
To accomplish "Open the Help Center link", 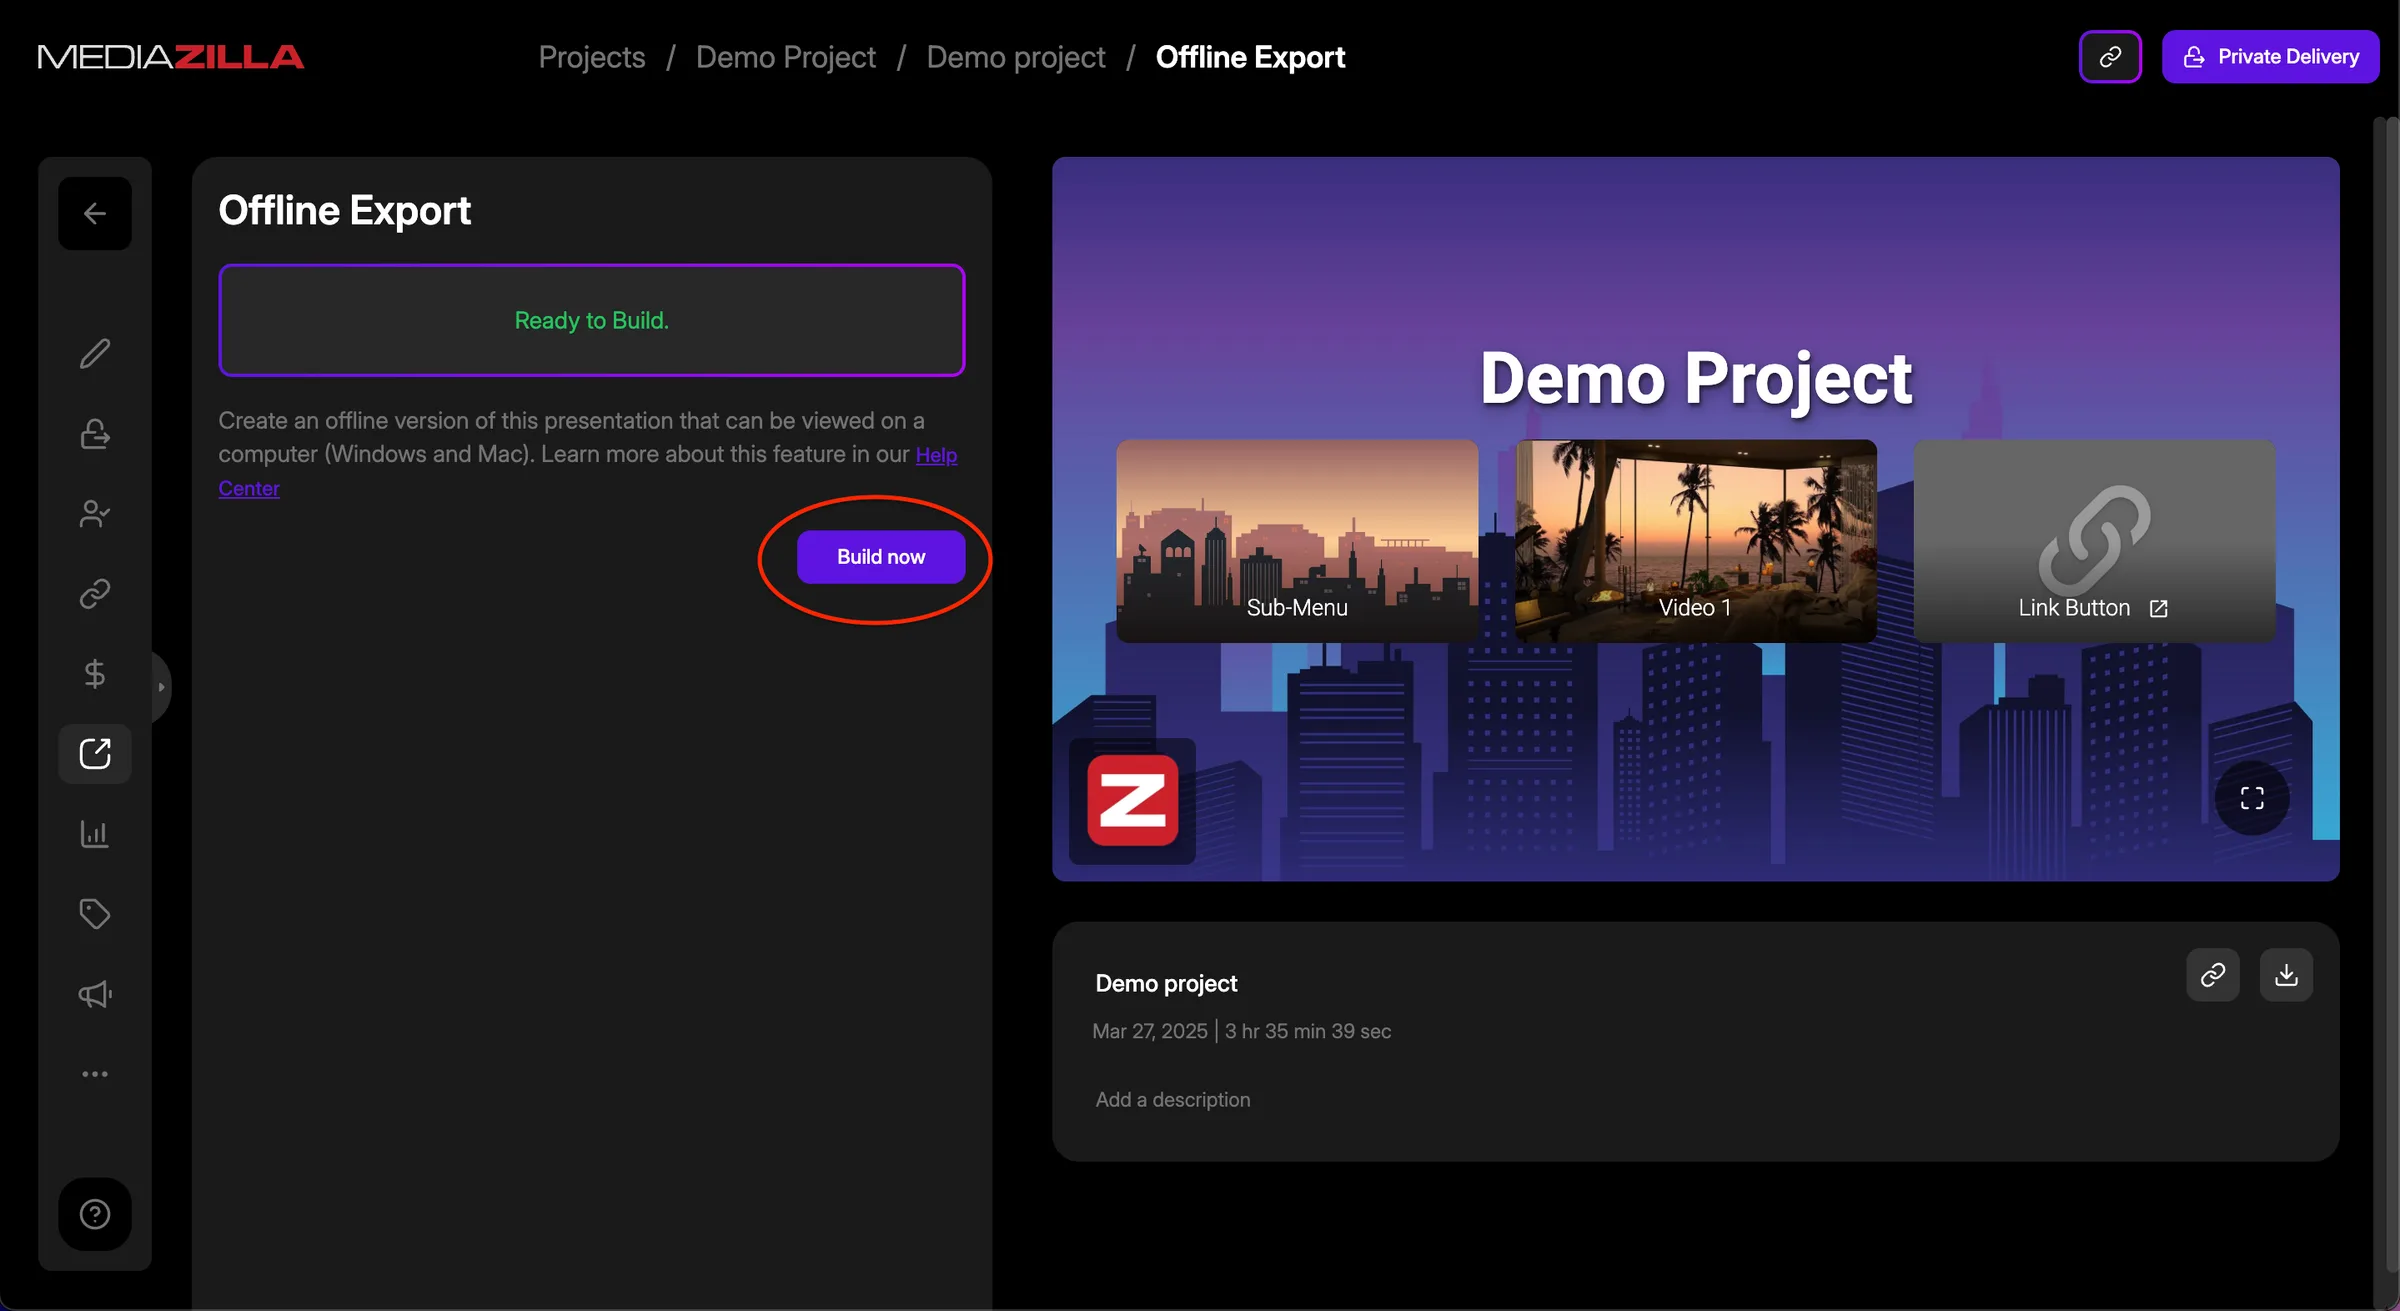I will (936, 455).
